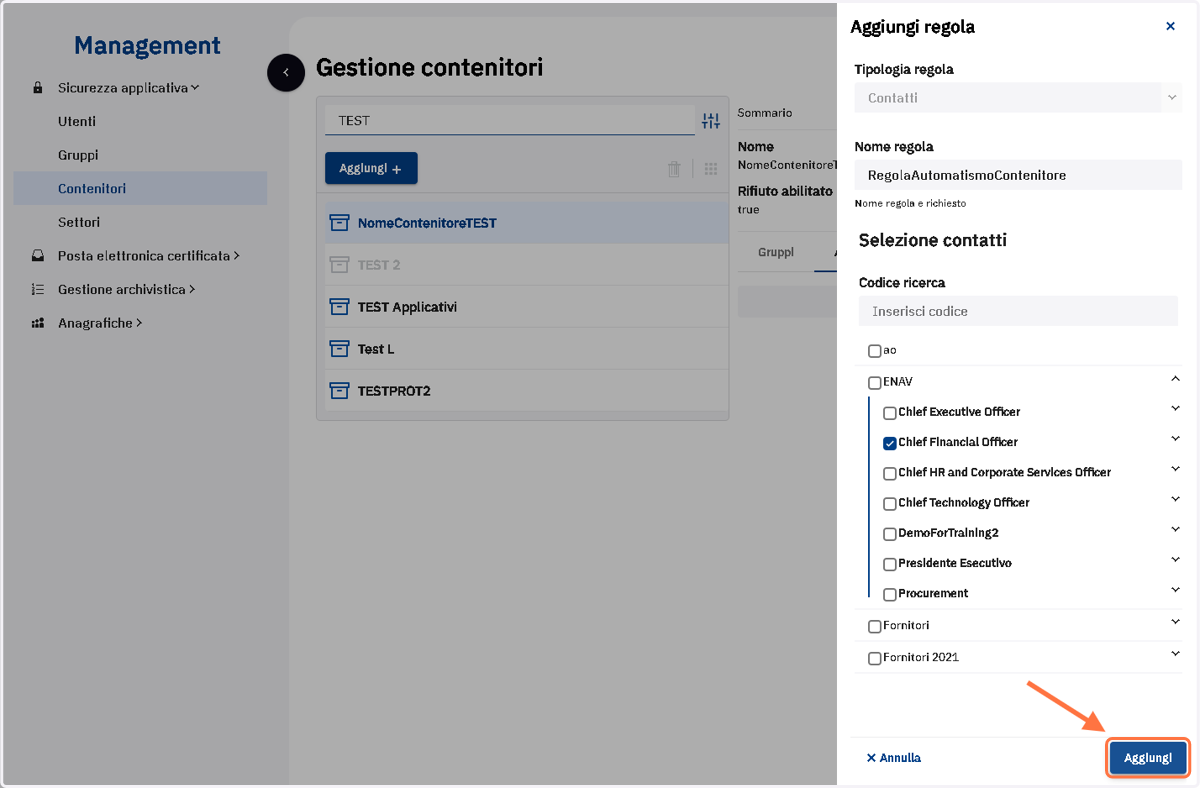Viewport: 1200px width, 788px height.
Task: Focus the Codice ricerca code field
Action: [x=1018, y=311]
